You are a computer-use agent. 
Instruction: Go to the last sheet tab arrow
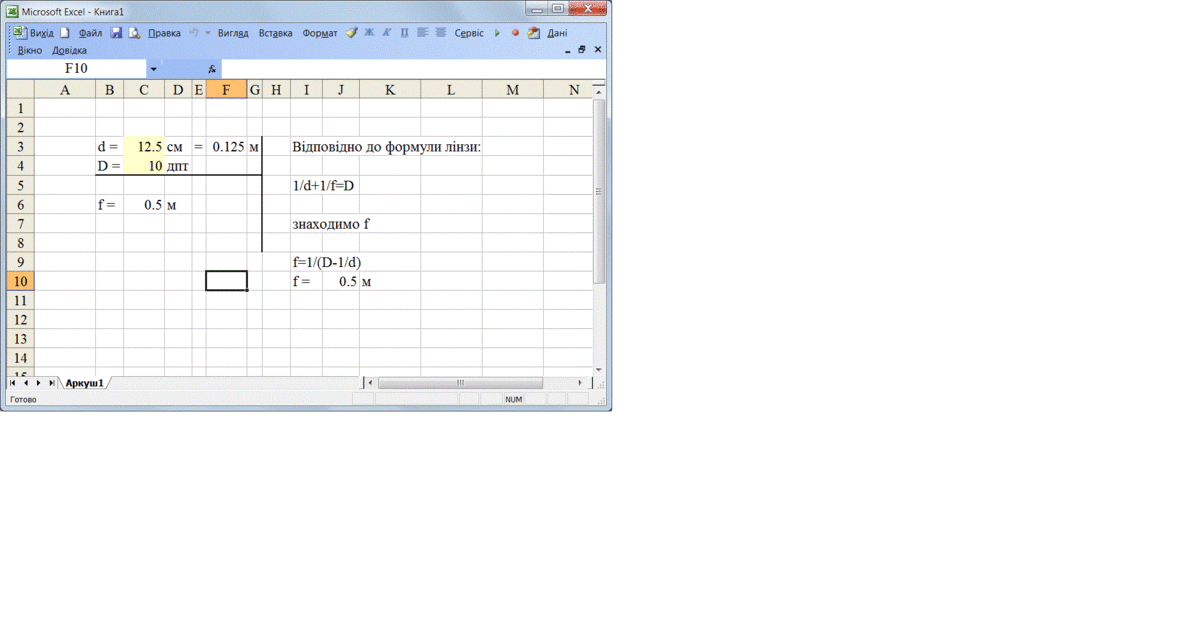point(52,383)
